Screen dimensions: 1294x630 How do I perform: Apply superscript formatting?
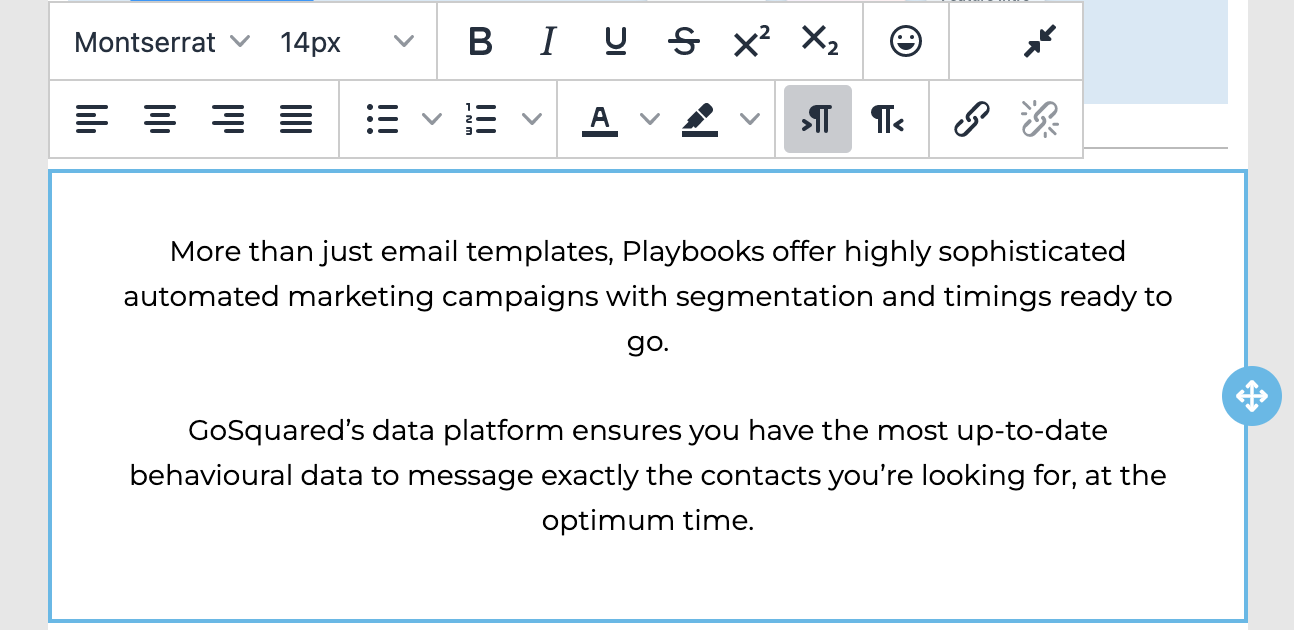click(752, 42)
